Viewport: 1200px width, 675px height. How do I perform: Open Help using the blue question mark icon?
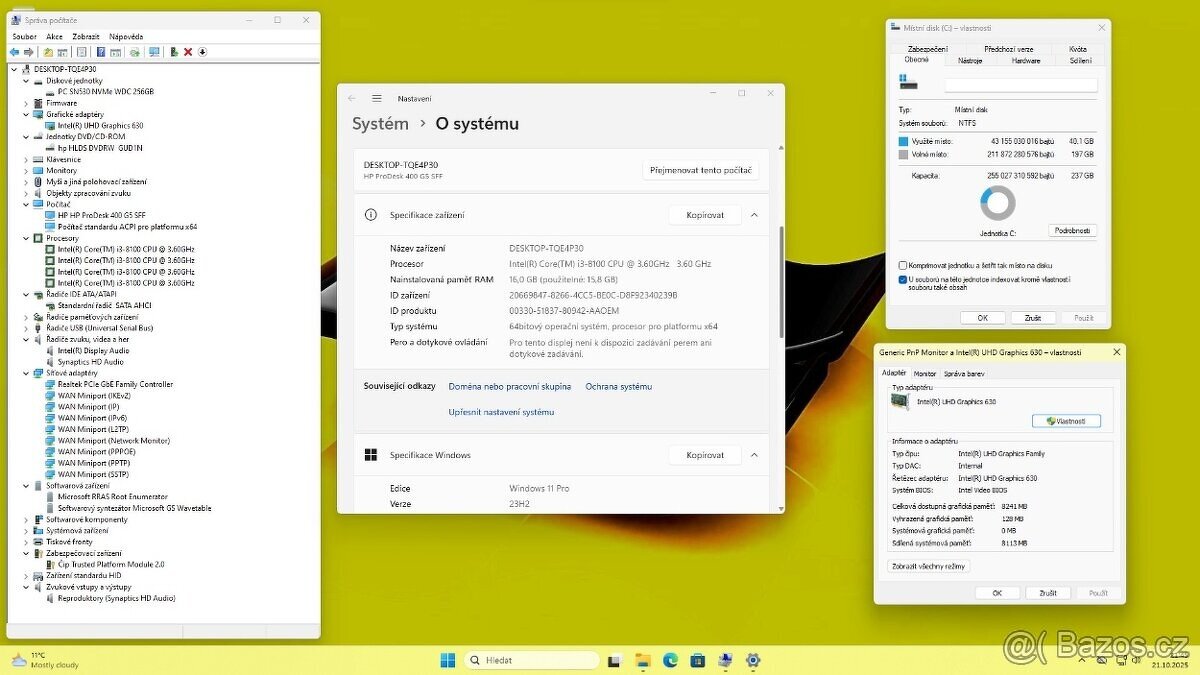(x=101, y=51)
